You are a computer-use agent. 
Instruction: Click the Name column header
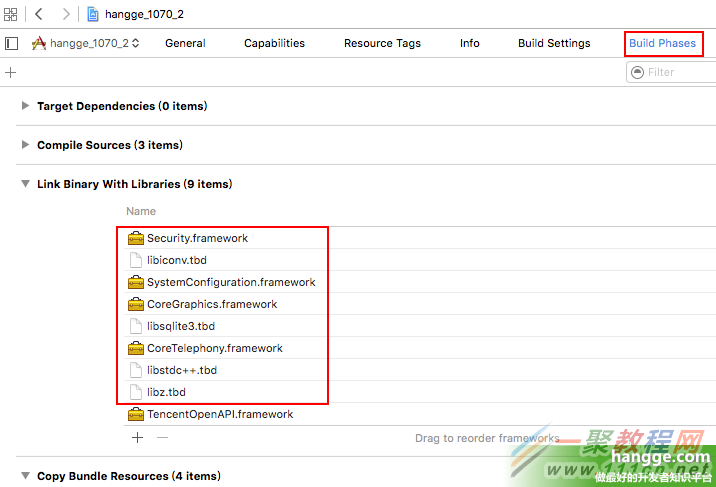coord(141,211)
